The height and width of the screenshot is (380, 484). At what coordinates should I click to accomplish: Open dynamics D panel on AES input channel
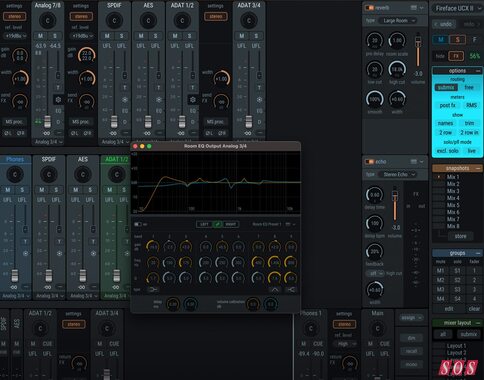[159, 122]
